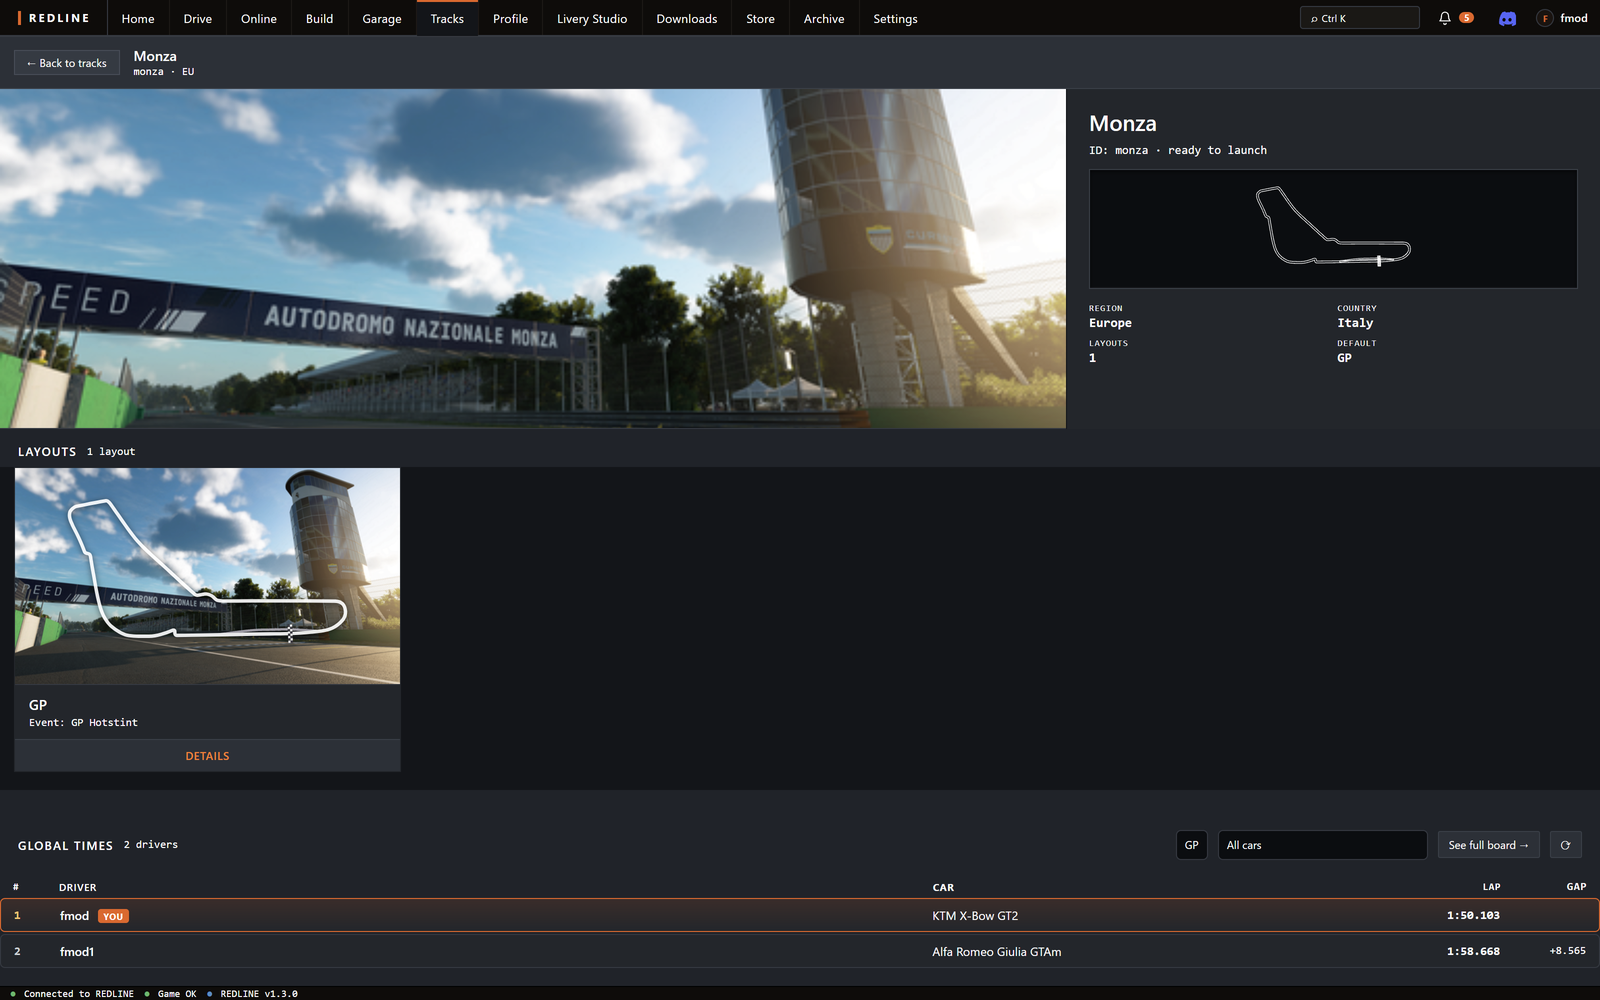The width and height of the screenshot is (1600, 1000).
Task: Switch to the Archive tab
Action: click(x=824, y=18)
